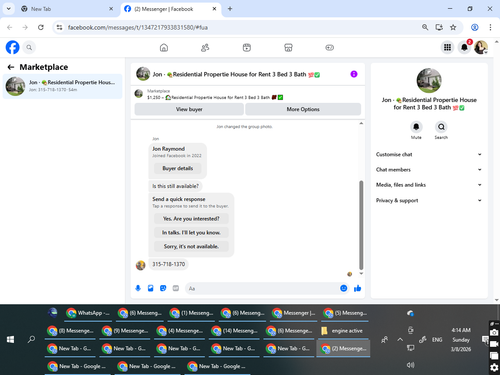Screen dimensions: 500x375
Task: Send 'Sorry, it's not available.' response
Action: pyautogui.click(x=191, y=246)
